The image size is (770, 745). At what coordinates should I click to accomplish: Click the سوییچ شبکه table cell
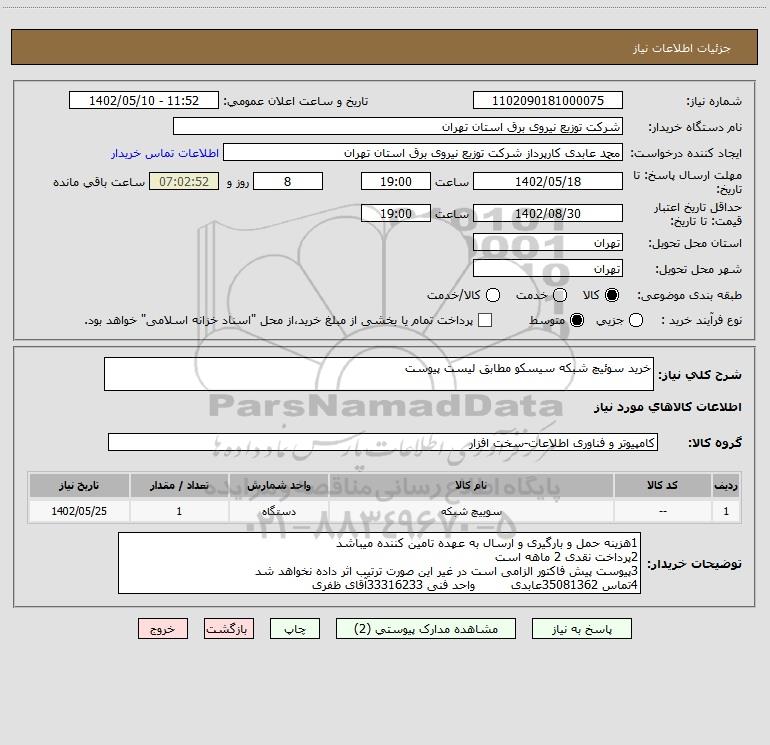point(470,512)
